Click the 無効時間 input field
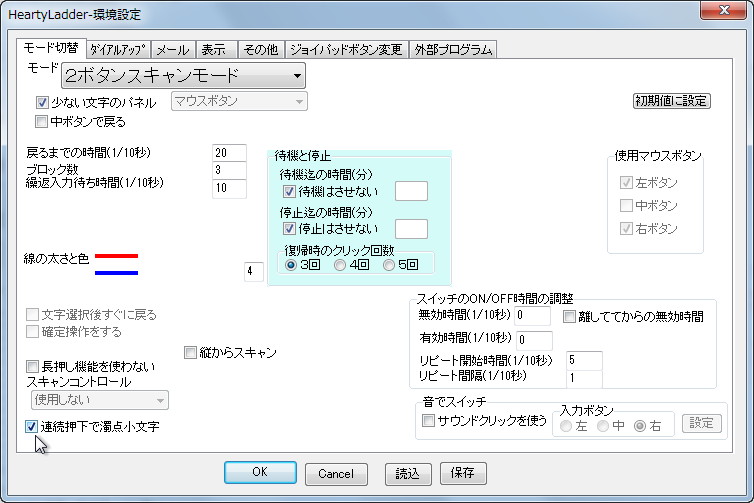This screenshot has height=503, width=754. 532,315
